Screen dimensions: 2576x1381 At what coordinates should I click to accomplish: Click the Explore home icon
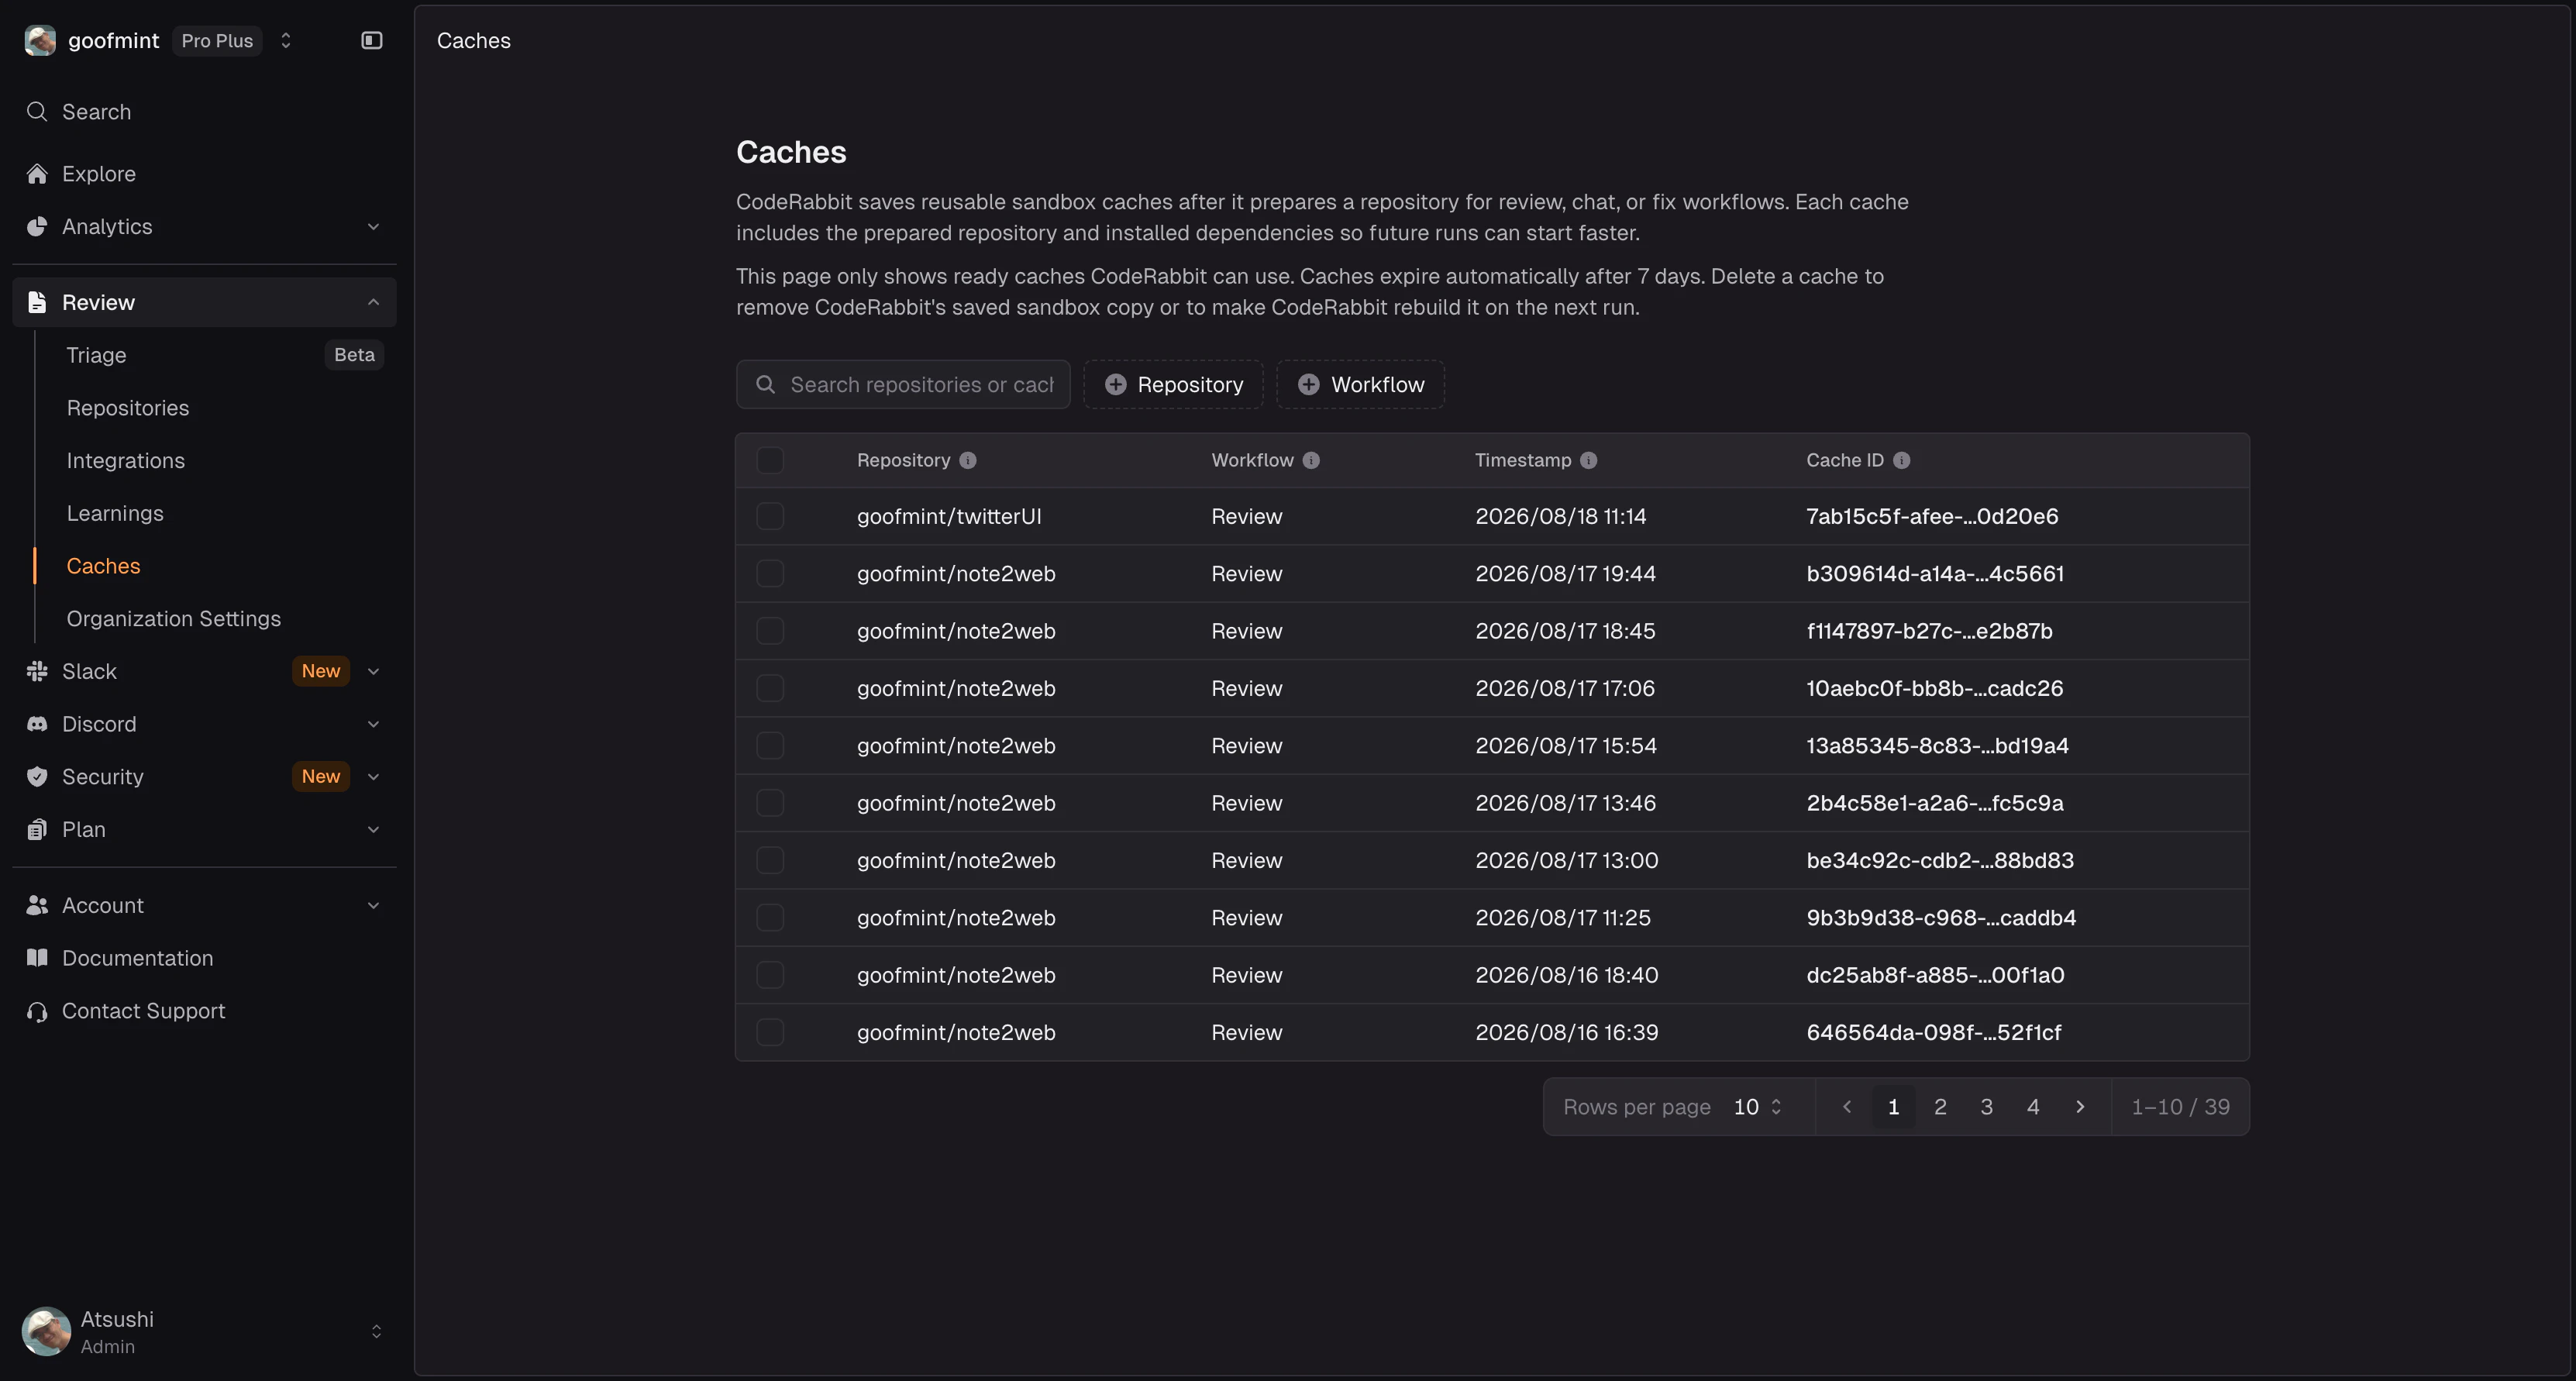tap(37, 174)
